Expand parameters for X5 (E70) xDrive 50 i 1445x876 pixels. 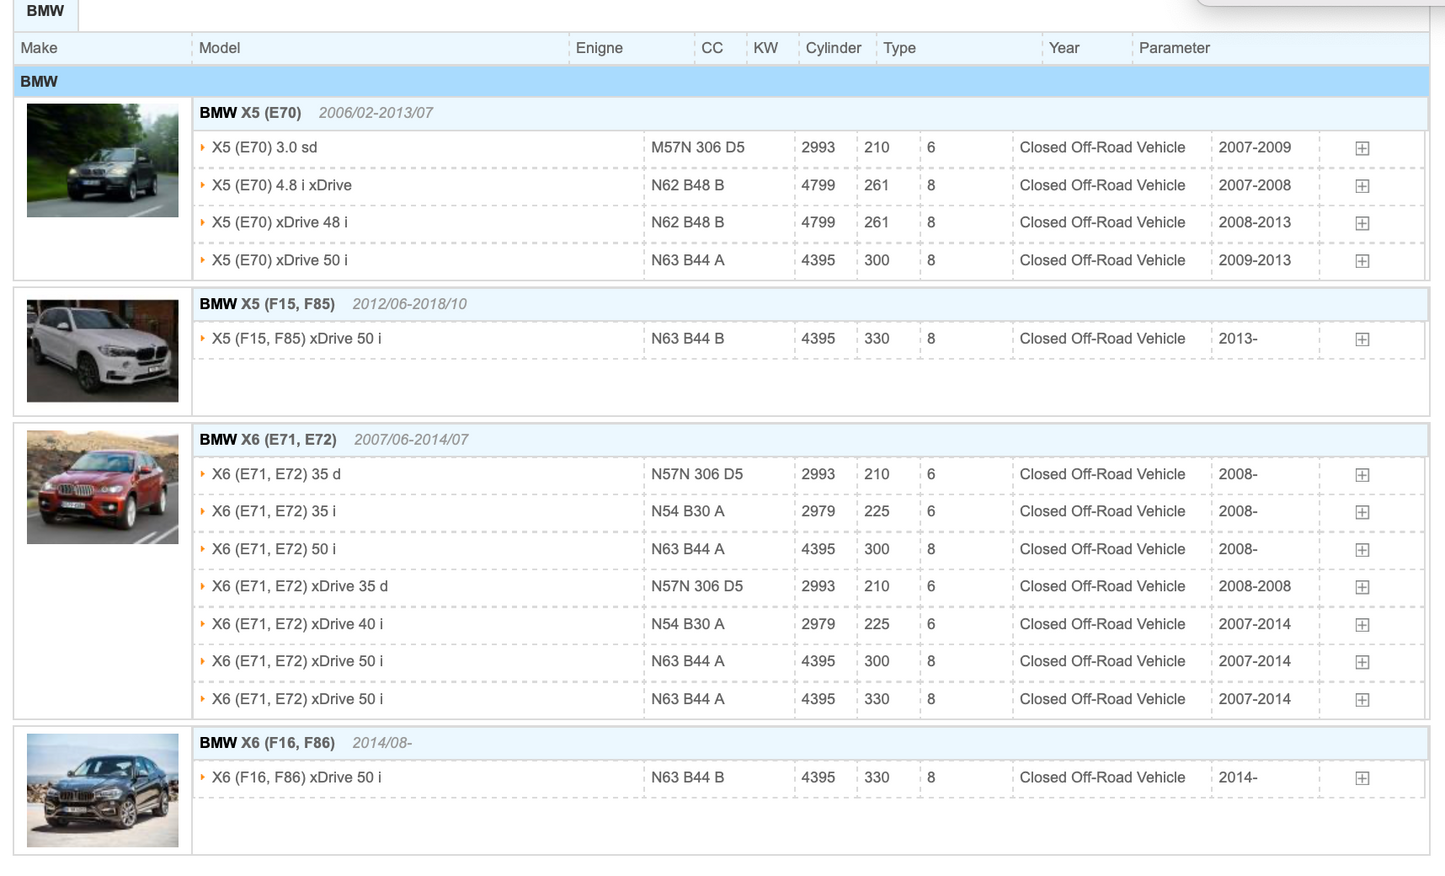point(1362,261)
